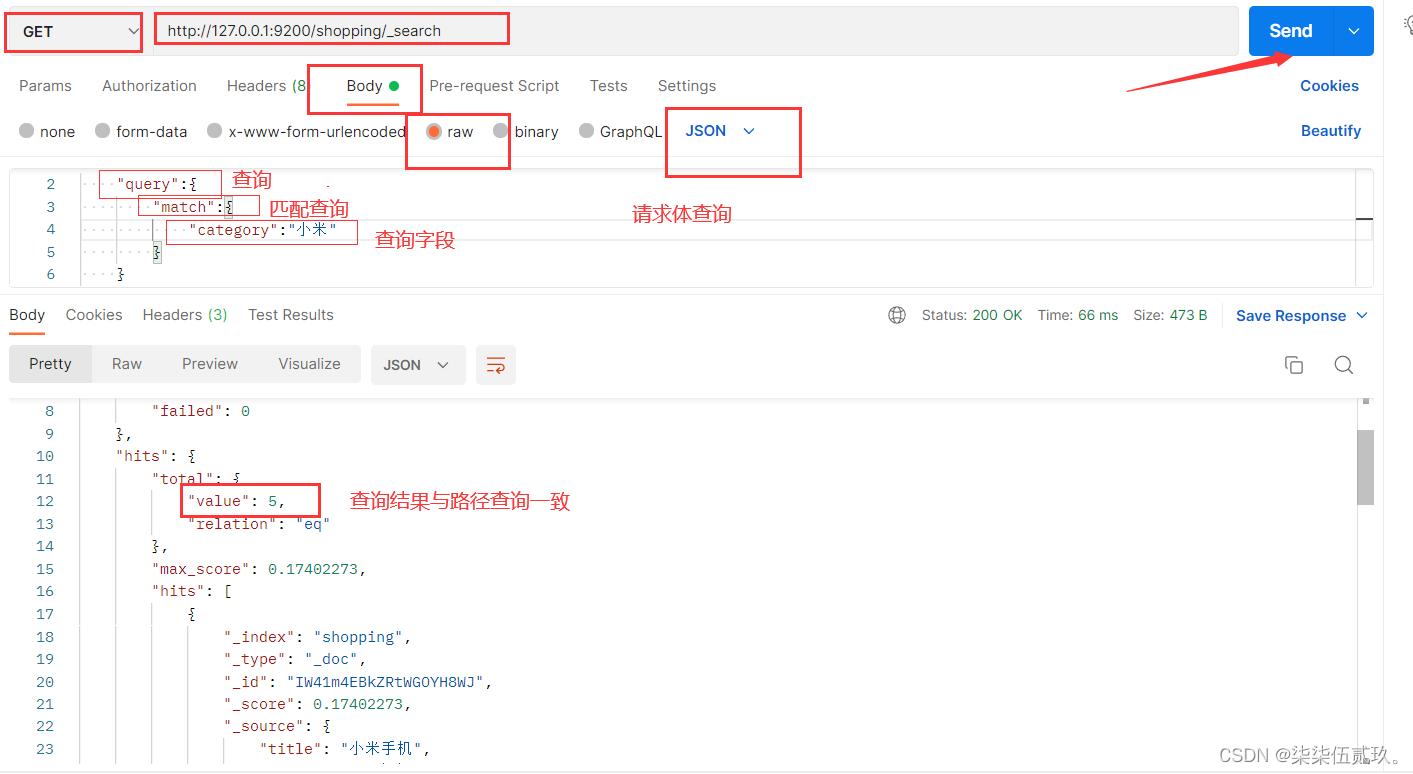The height and width of the screenshot is (774, 1413).
Task: Open the Cookies link
Action: click(x=1329, y=86)
